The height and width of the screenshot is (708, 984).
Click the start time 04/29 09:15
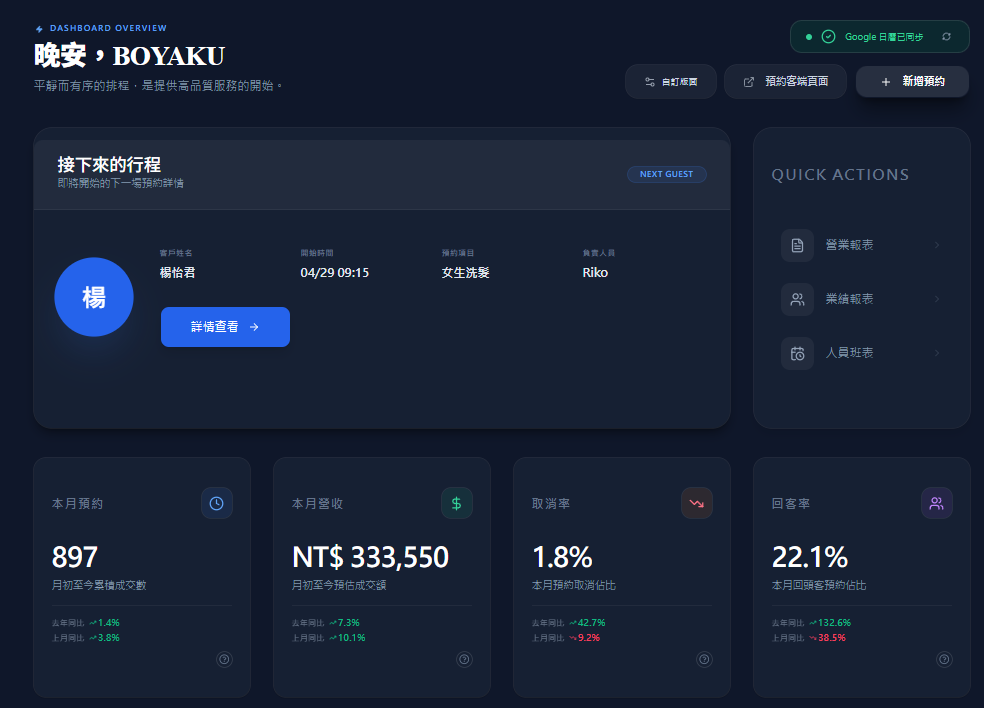(334, 272)
